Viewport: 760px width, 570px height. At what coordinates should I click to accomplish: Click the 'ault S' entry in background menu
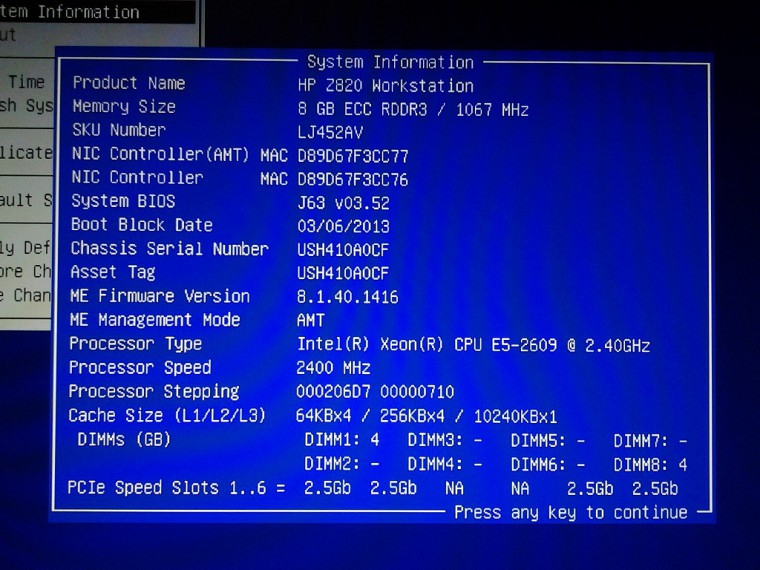pyautogui.click(x=26, y=200)
